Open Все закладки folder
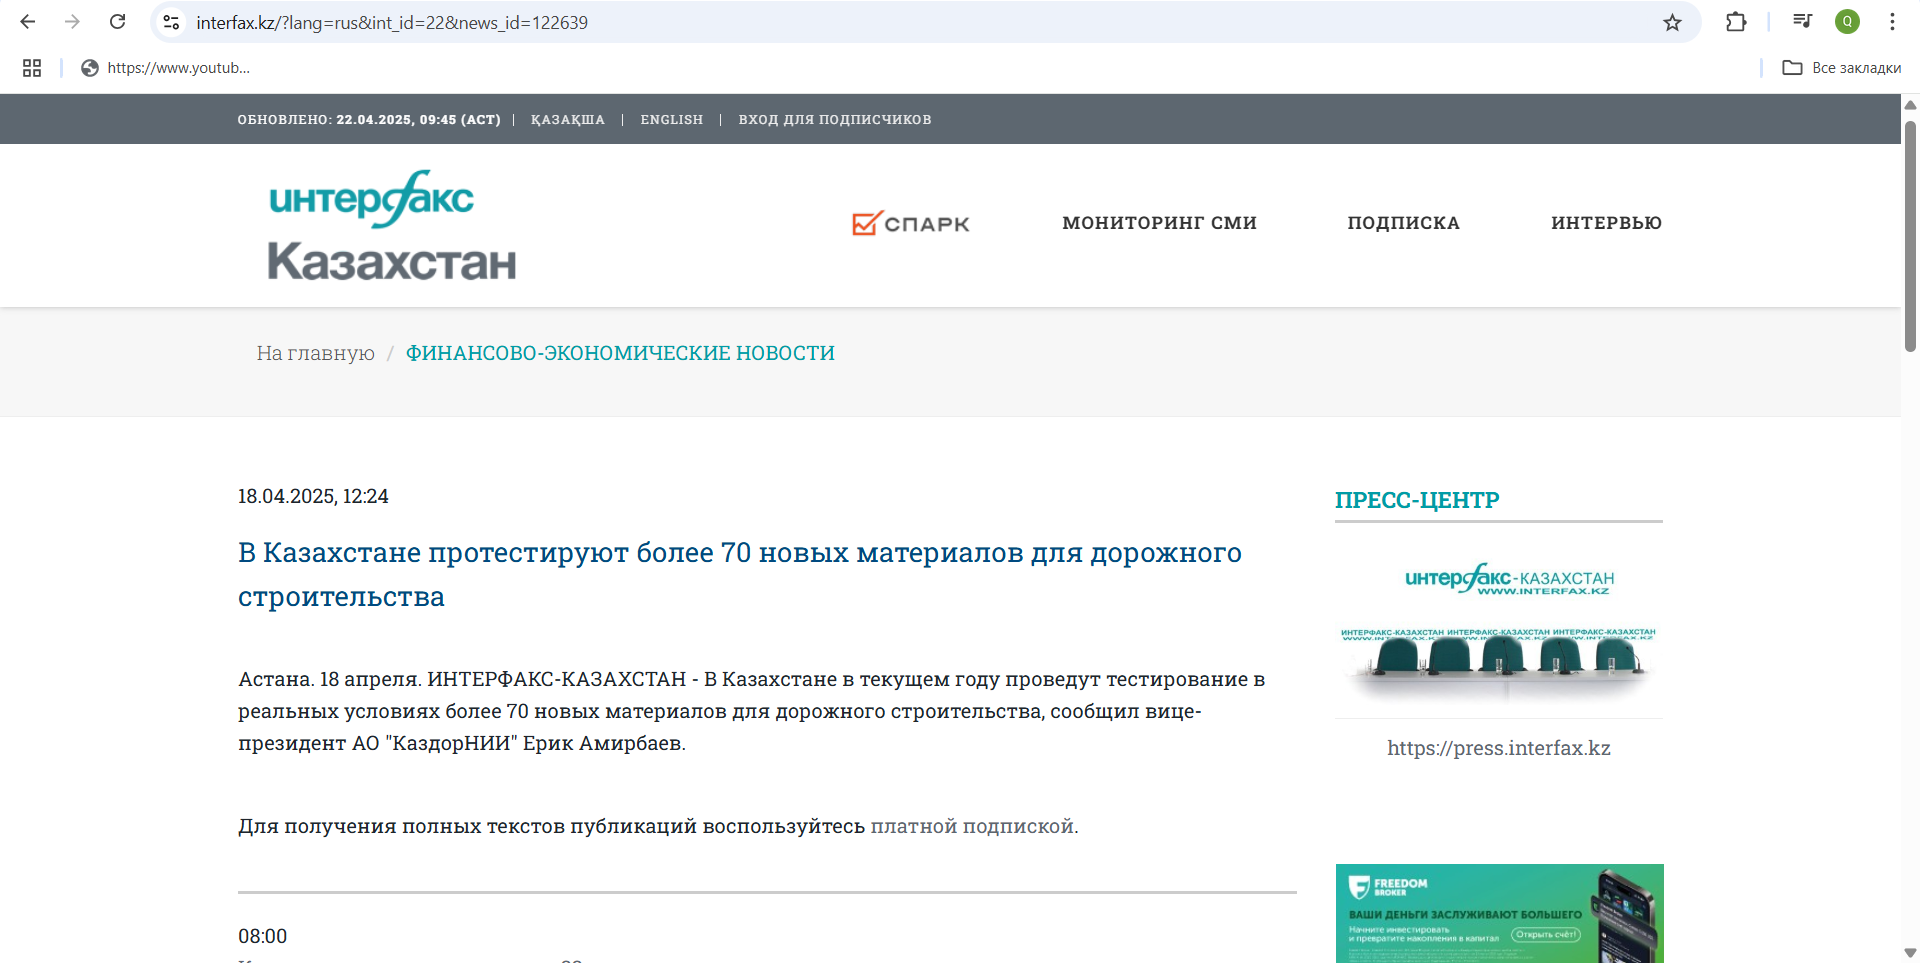 (1842, 68)
